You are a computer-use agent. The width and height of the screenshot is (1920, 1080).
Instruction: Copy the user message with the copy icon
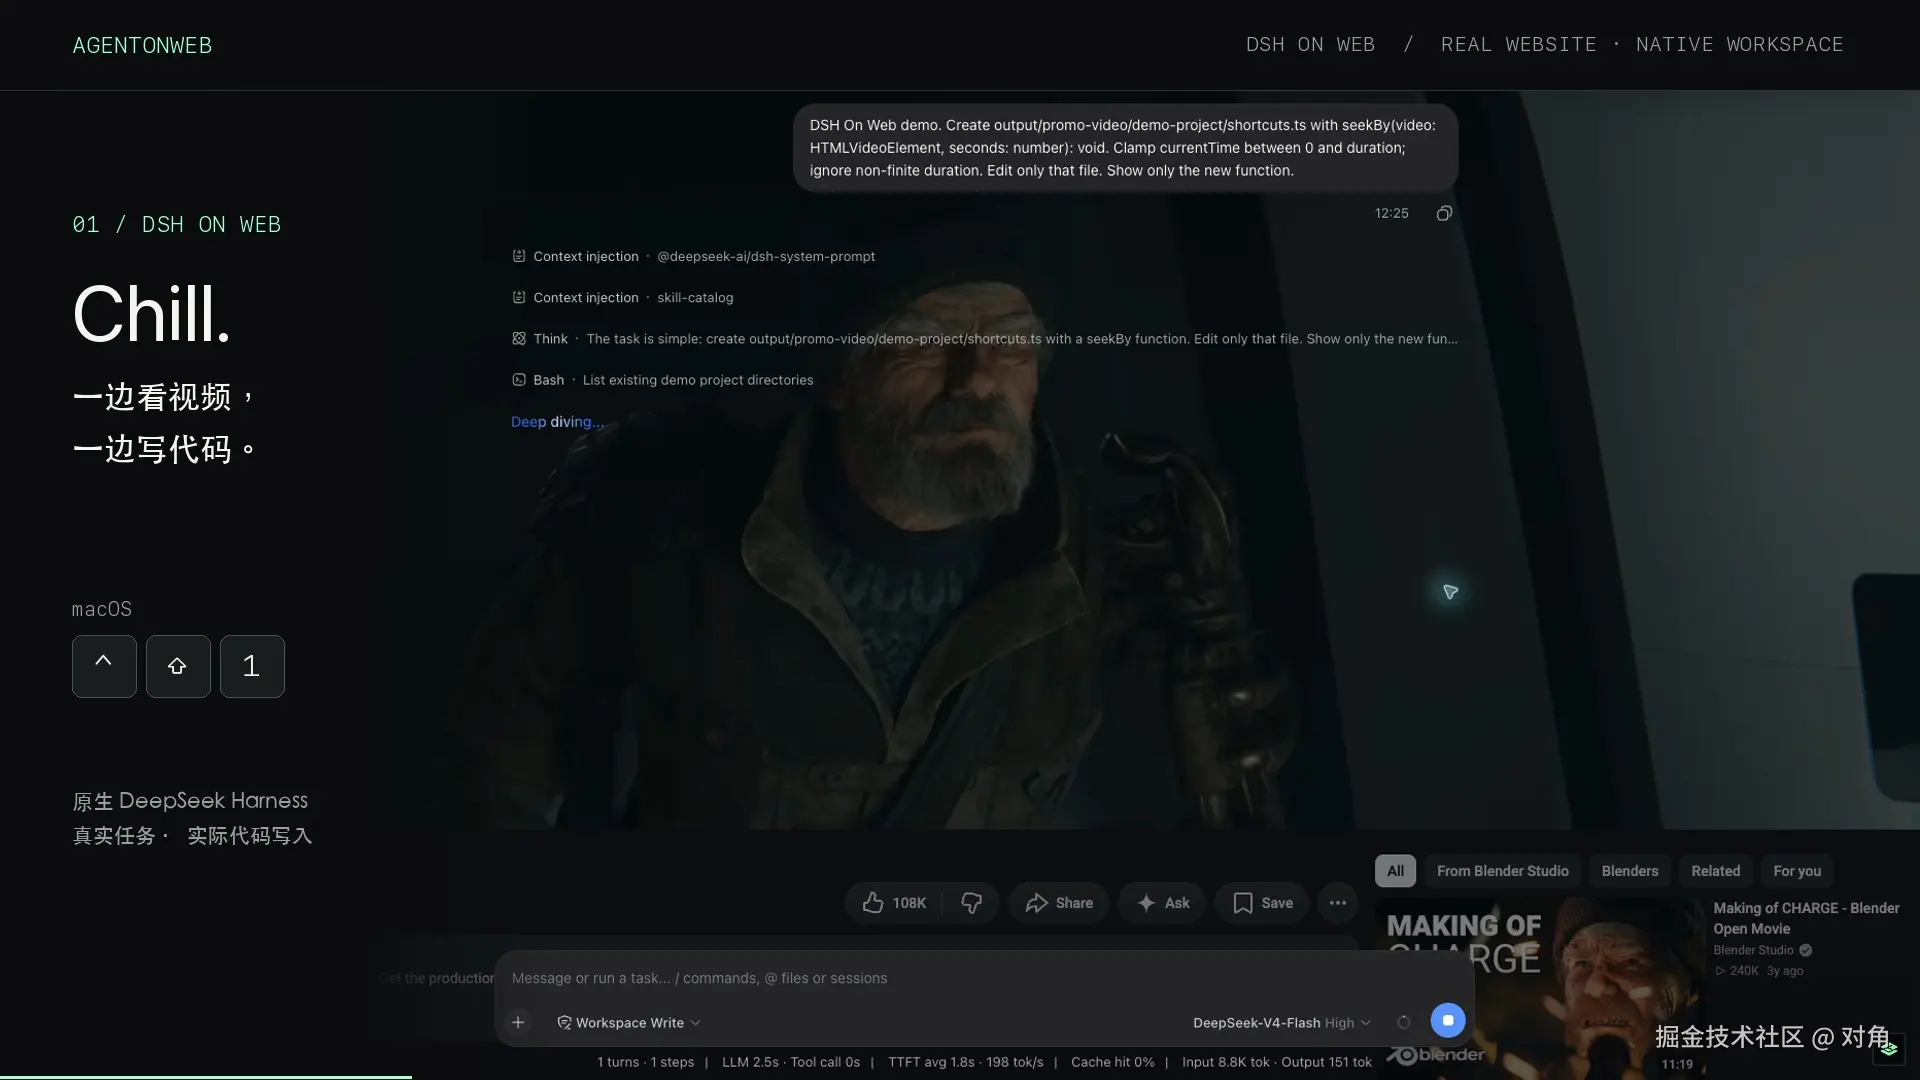(1444, 213)
